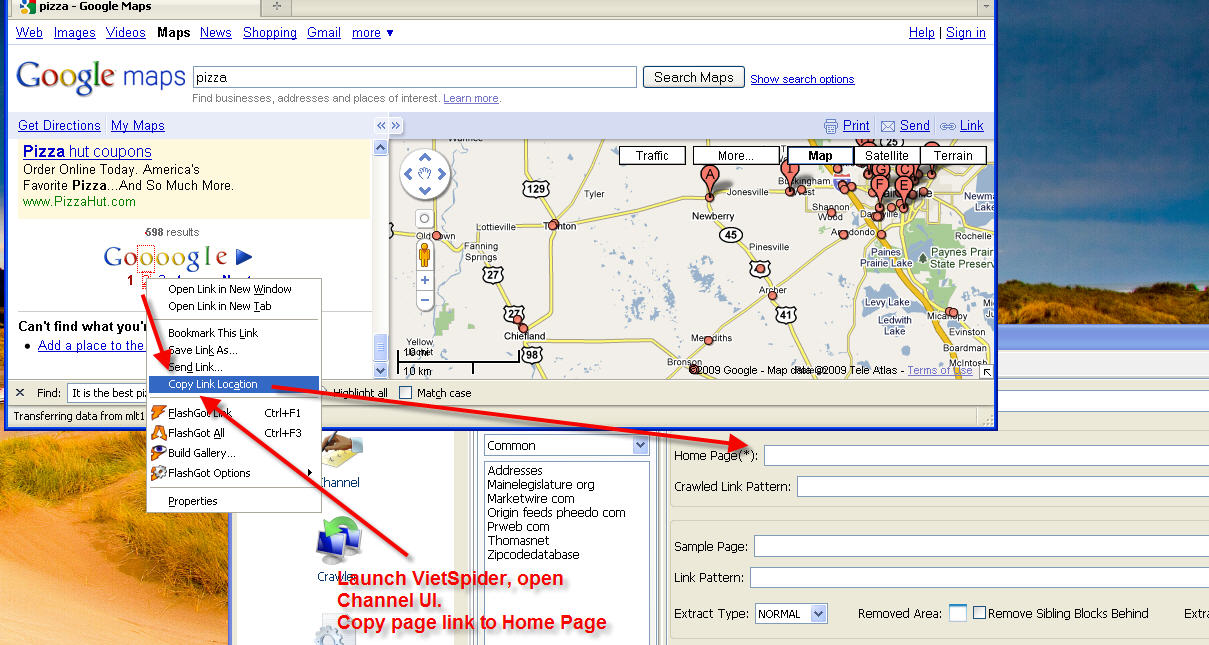1209x645 pixels.
Task: Click the Print icon
Action: pos(830,126)
